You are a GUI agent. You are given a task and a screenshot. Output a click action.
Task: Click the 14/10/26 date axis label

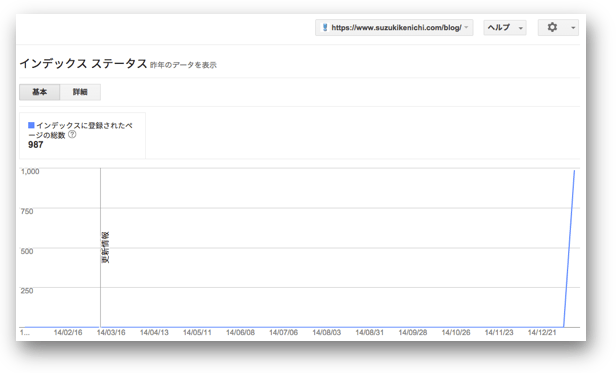[x=456, y=333]
